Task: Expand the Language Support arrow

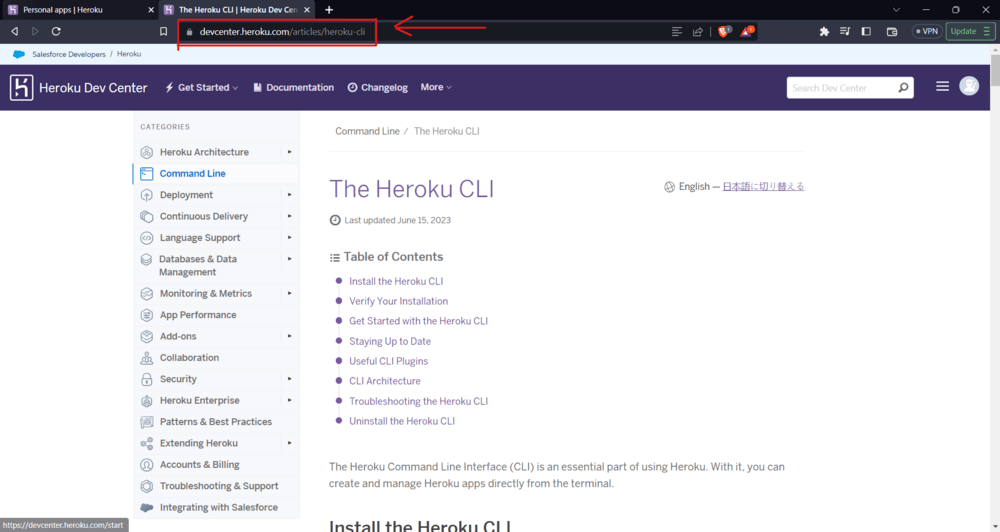Action: coord(290,237)
